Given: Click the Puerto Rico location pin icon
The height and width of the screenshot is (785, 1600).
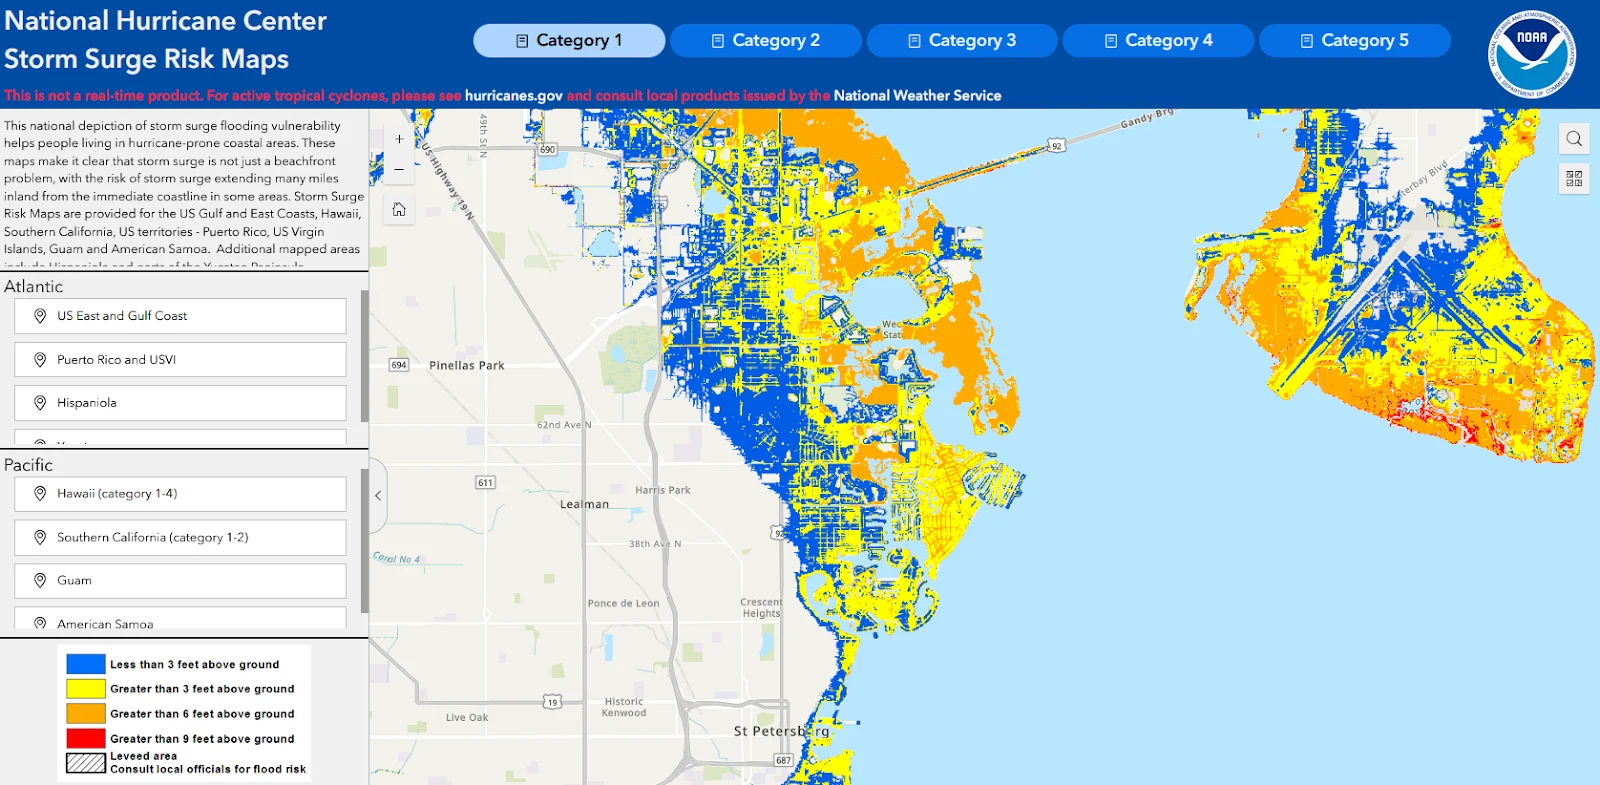Looking at the screenshot, I should point(40,359).
